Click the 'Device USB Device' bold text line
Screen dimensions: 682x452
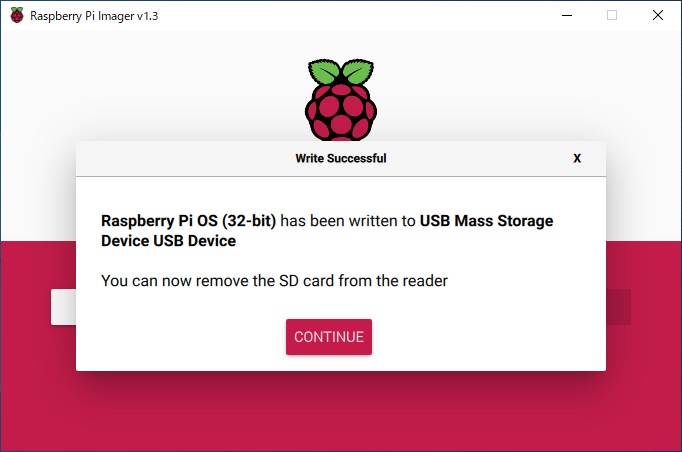(x=168, y=241)
